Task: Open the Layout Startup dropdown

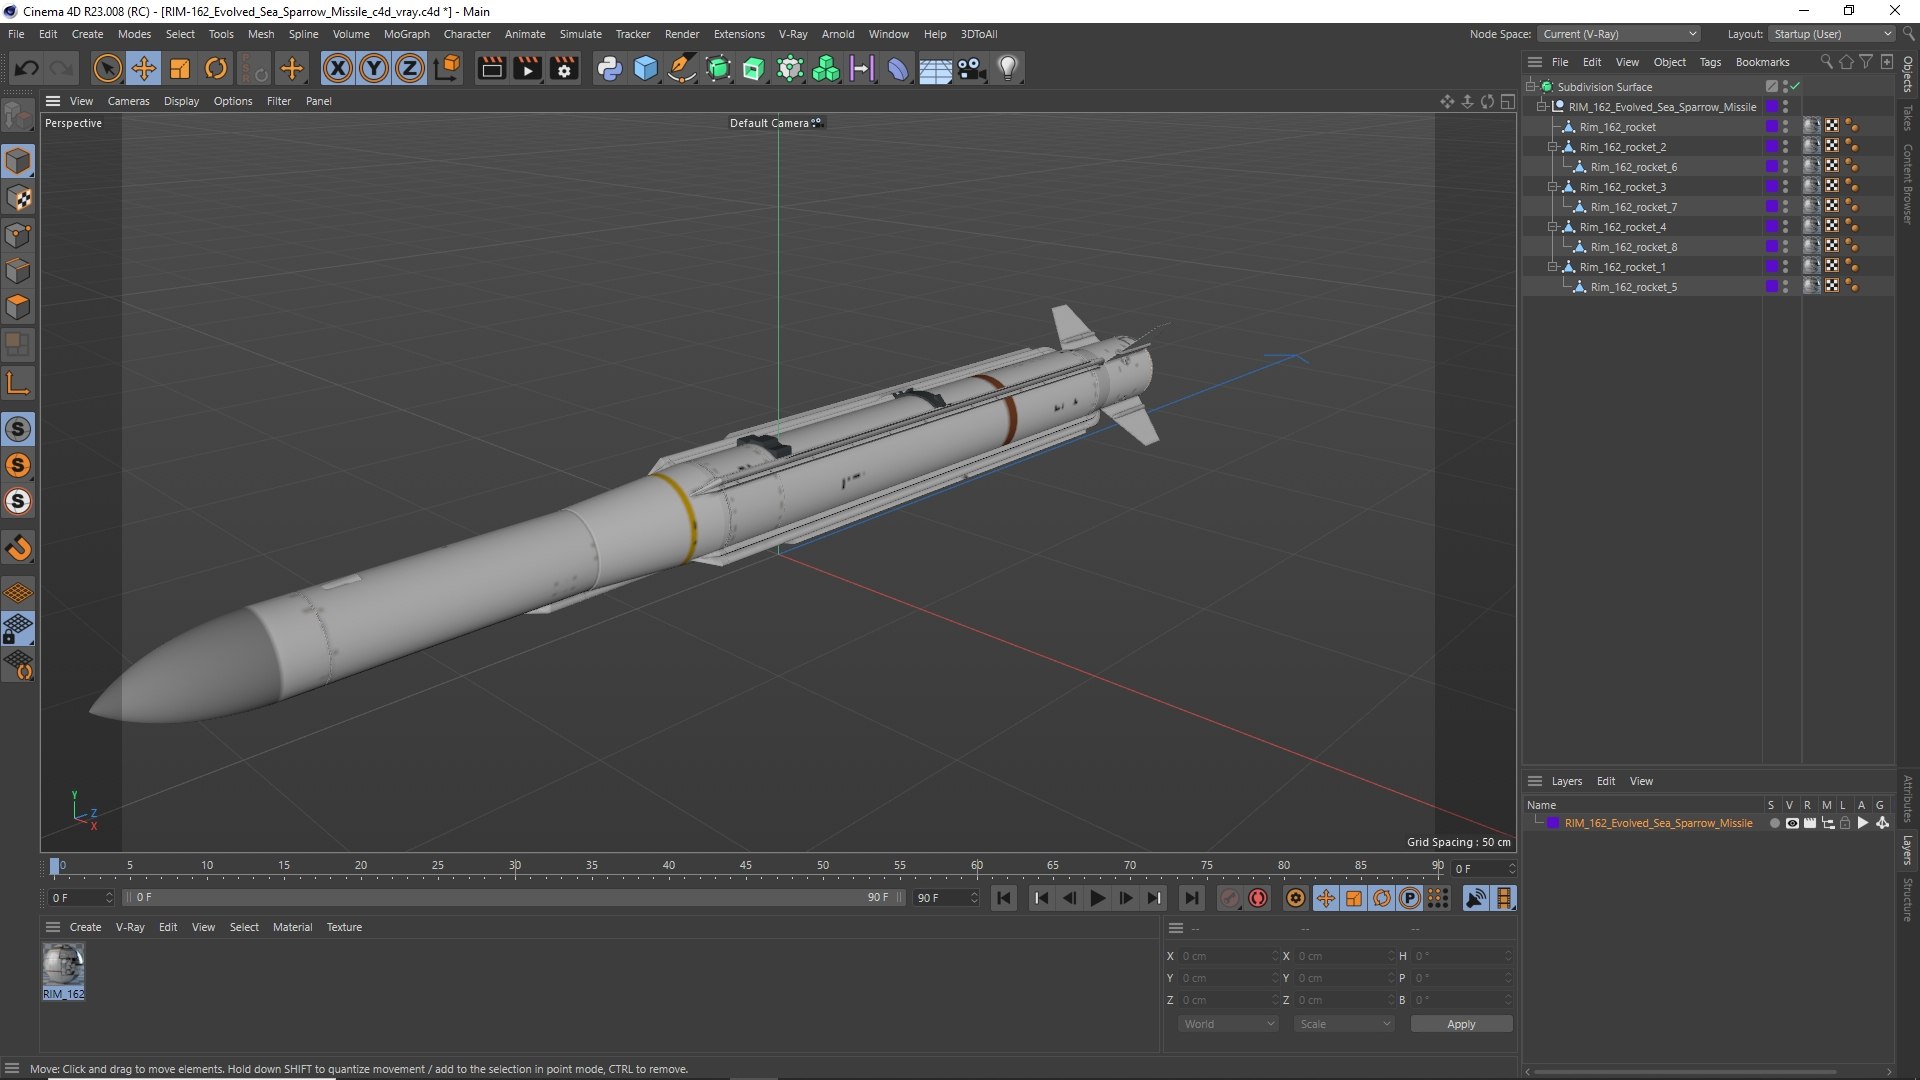Action: pyautogui.click(x=1832, y=34)
